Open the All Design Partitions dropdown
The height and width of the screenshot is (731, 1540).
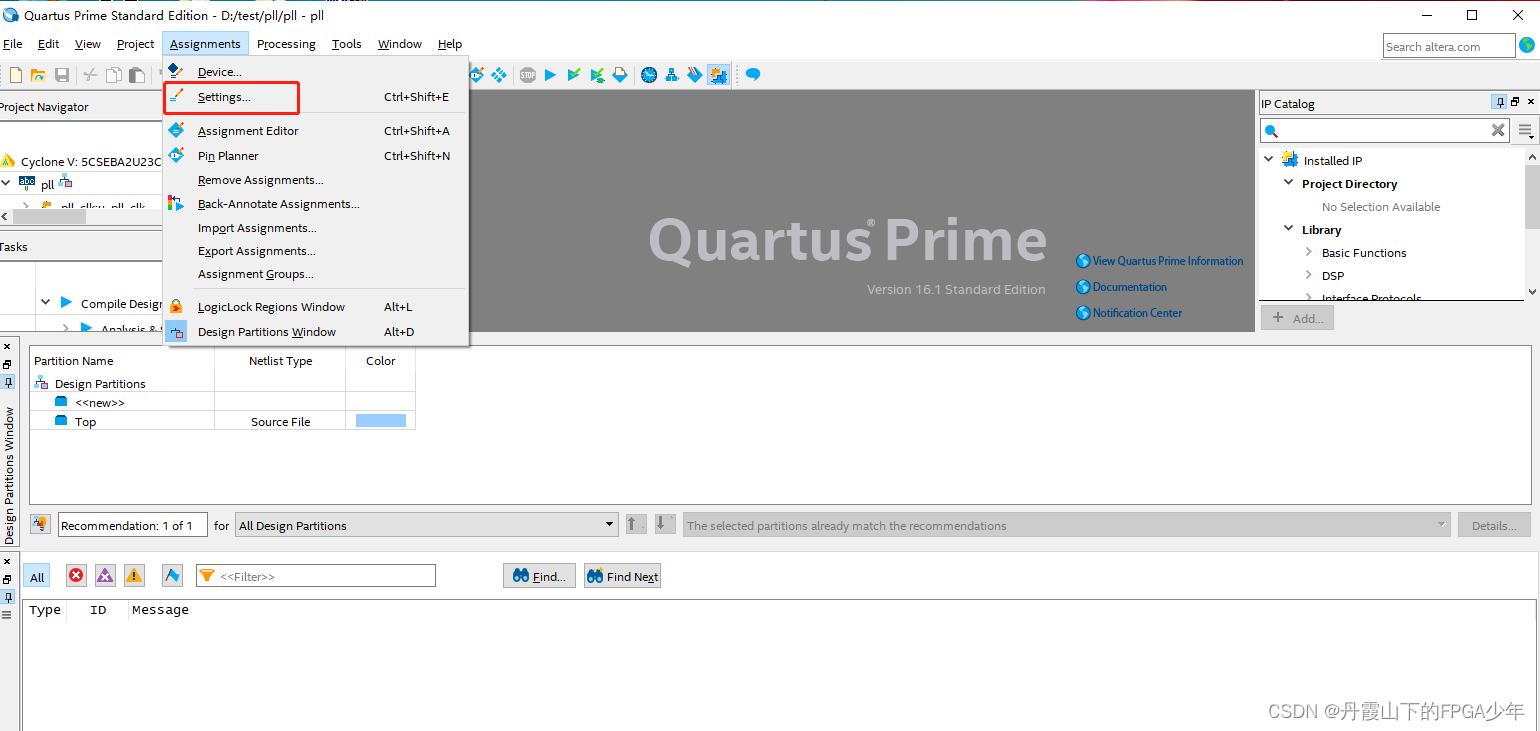tap(427, 525)
